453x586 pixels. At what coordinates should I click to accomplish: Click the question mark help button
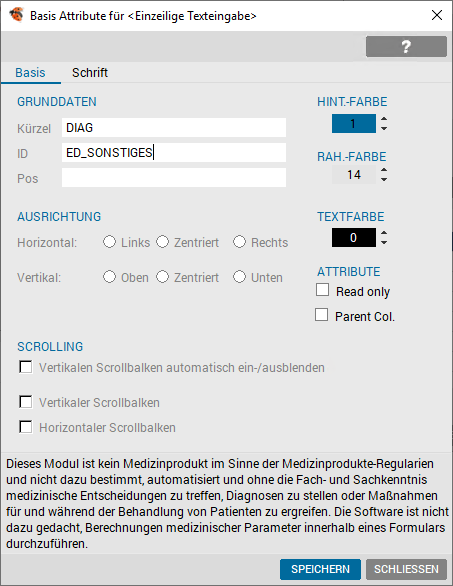[406, 47]
